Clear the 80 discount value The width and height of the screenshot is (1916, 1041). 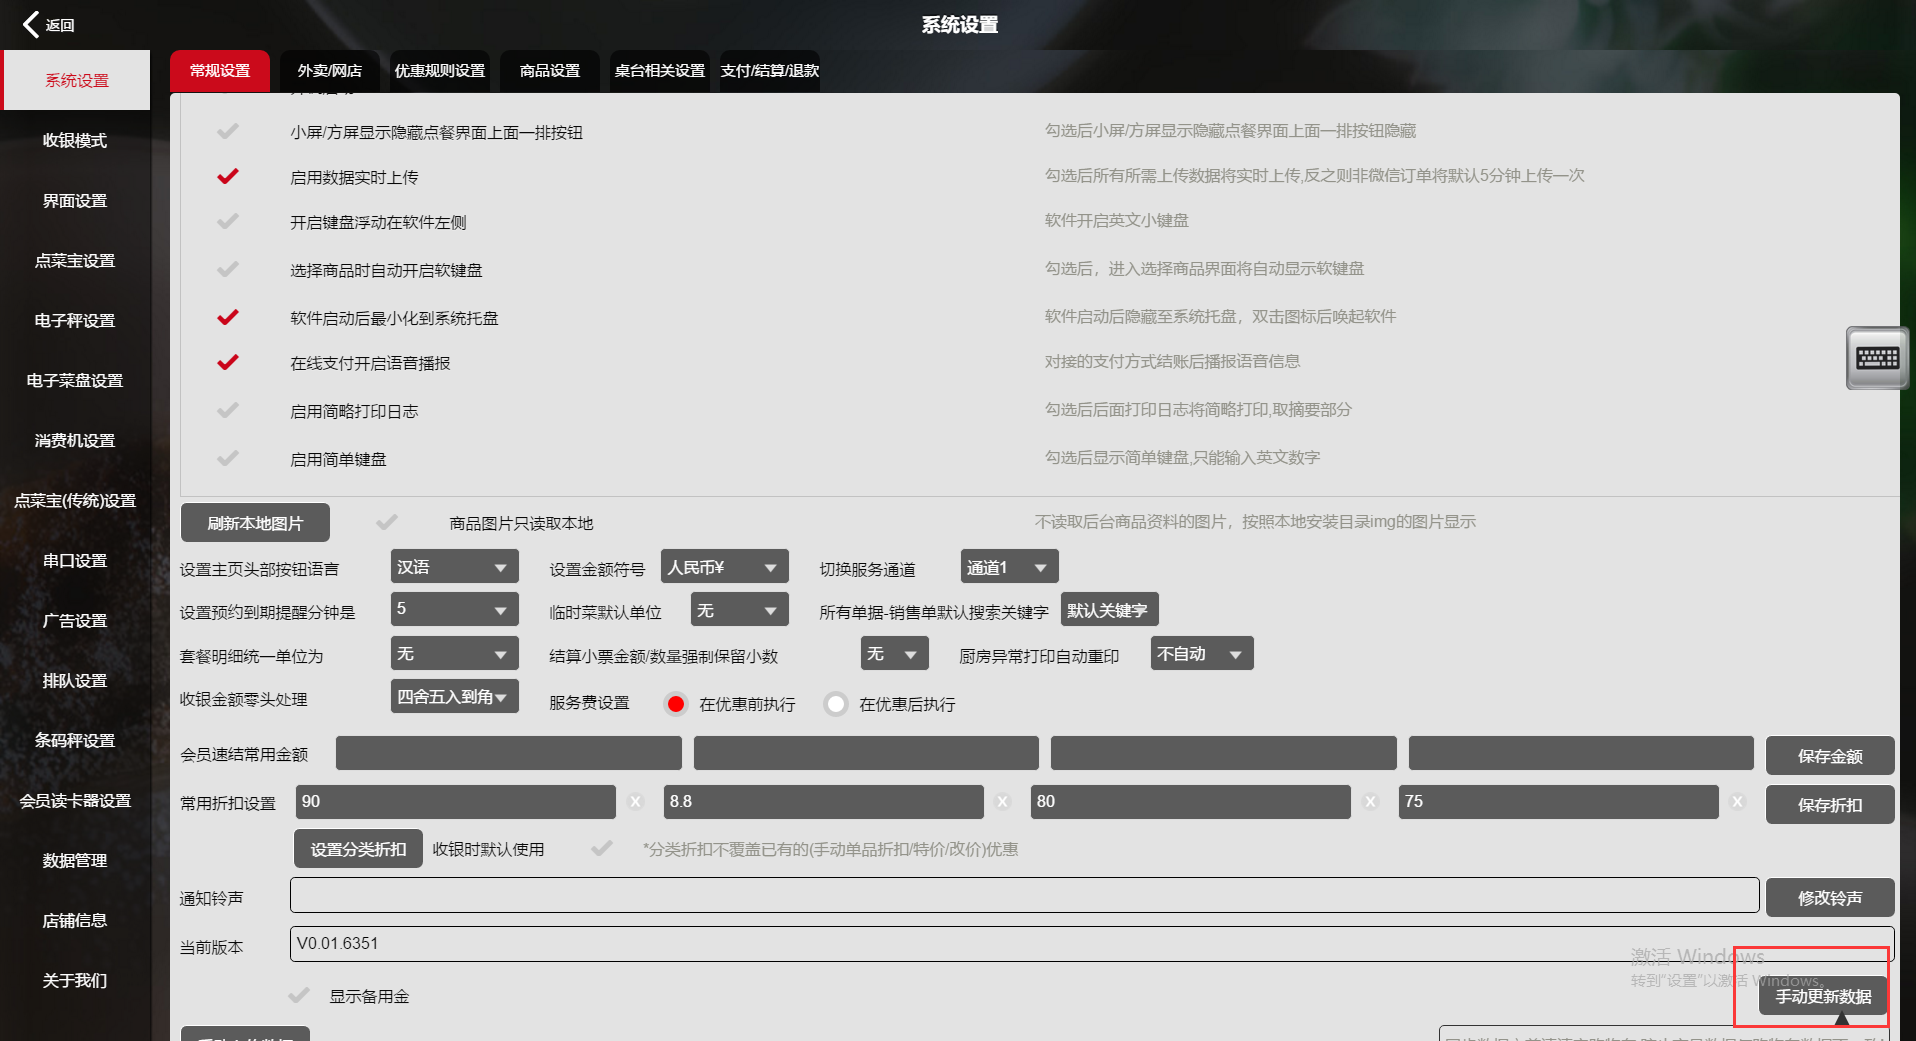point(1371,802)
